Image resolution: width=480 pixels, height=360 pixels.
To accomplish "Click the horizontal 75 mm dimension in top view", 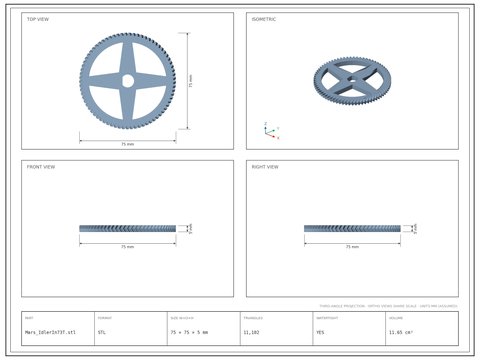I will [128, 144].
